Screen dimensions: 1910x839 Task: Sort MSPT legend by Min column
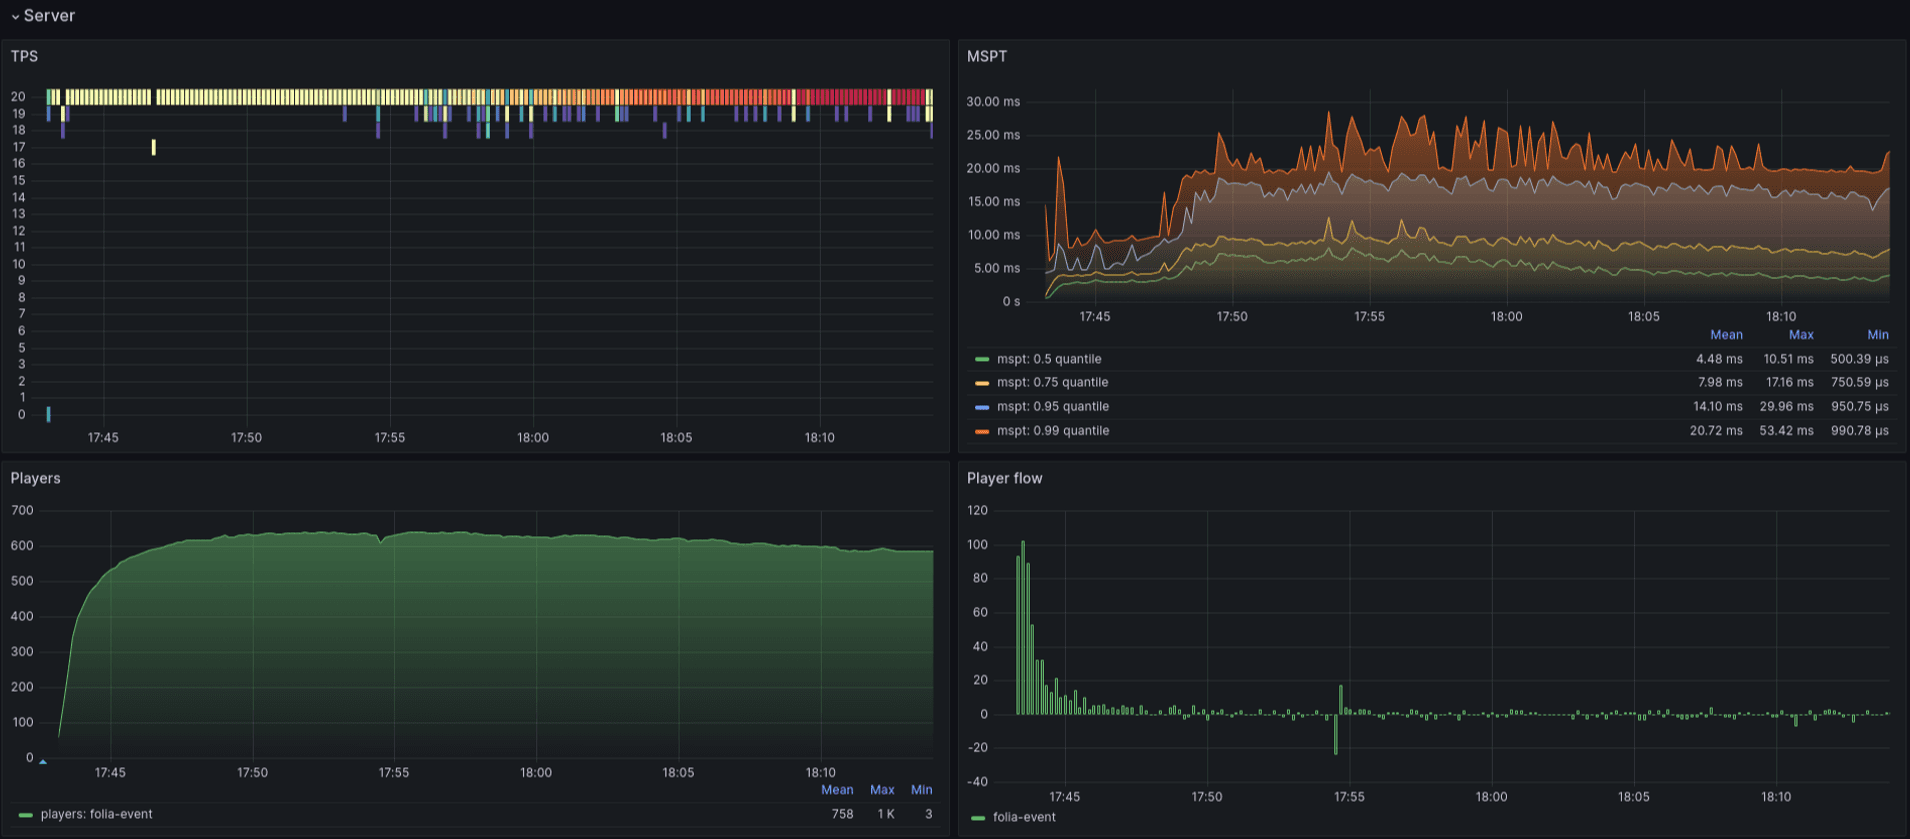pyautogui.click(x=1878, y=335)
